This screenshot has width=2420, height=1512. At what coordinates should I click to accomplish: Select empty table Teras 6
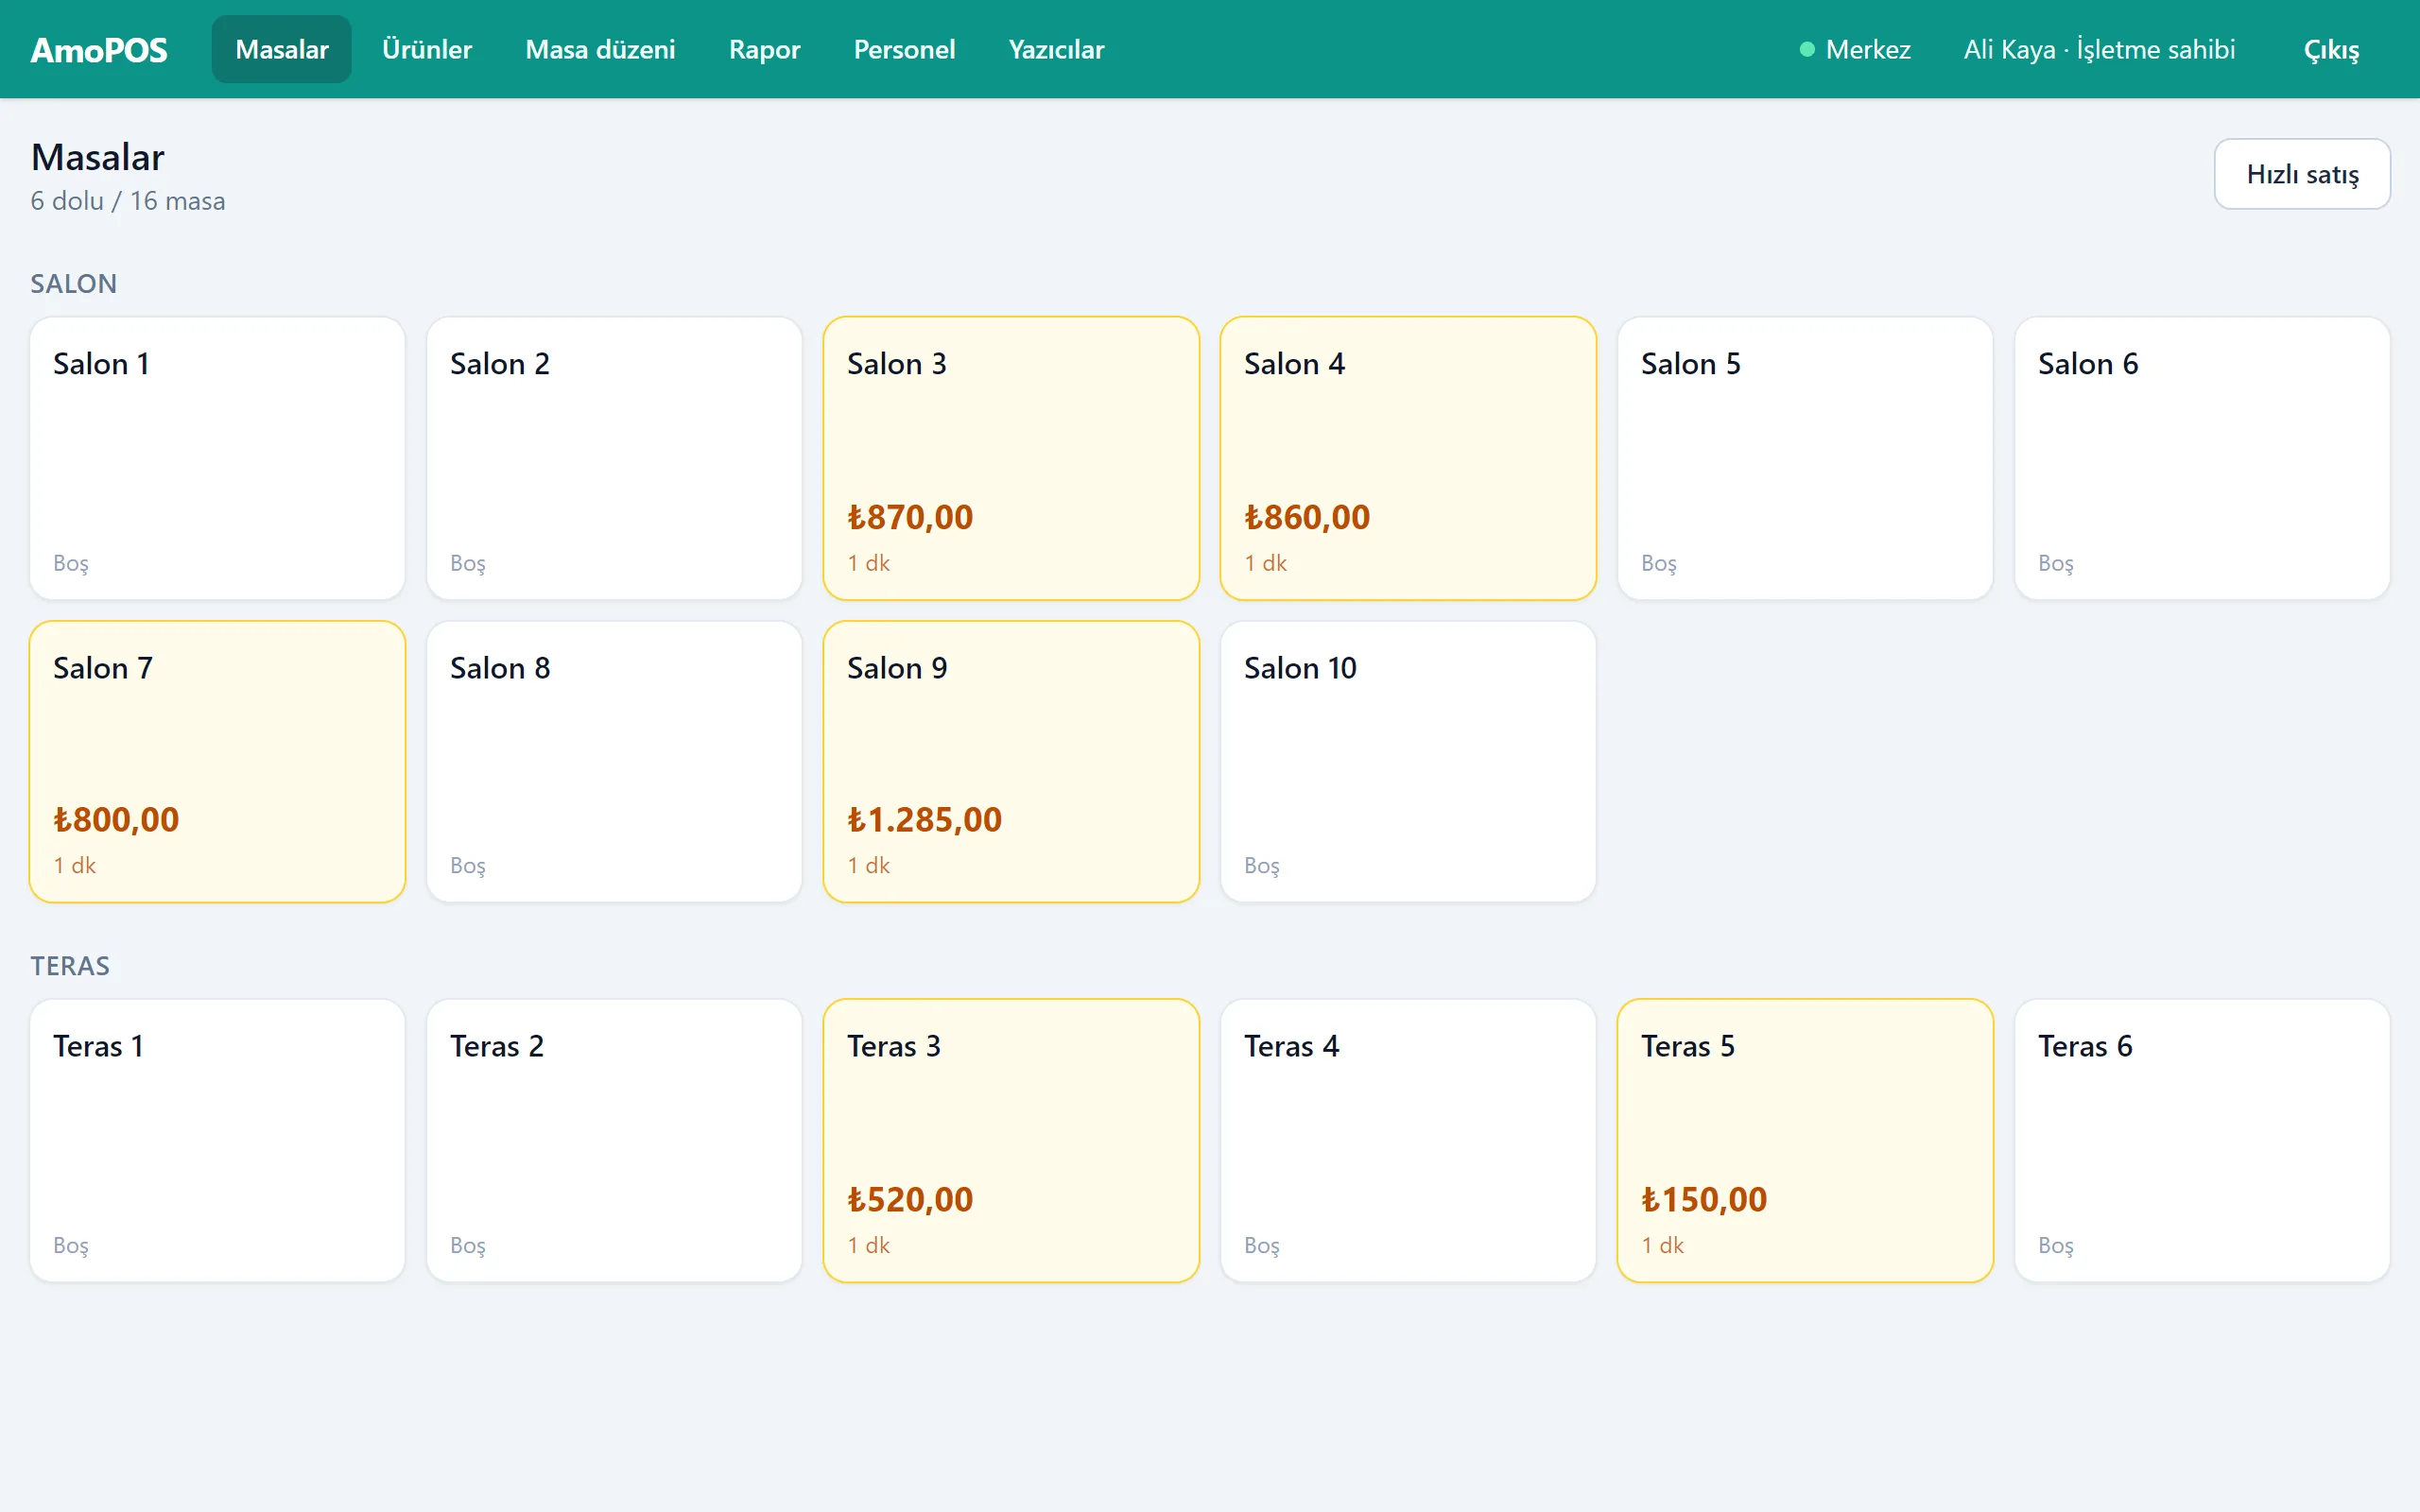2202,1140
